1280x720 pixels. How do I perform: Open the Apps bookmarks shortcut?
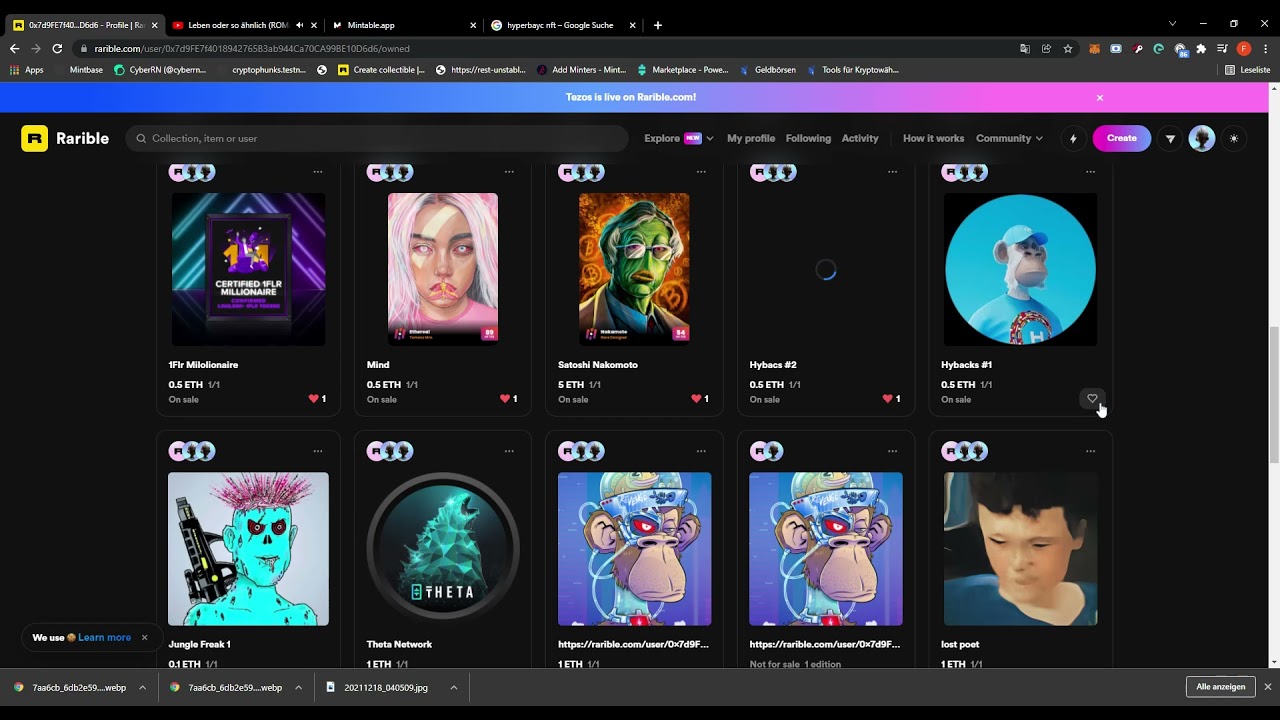point(27,70)
